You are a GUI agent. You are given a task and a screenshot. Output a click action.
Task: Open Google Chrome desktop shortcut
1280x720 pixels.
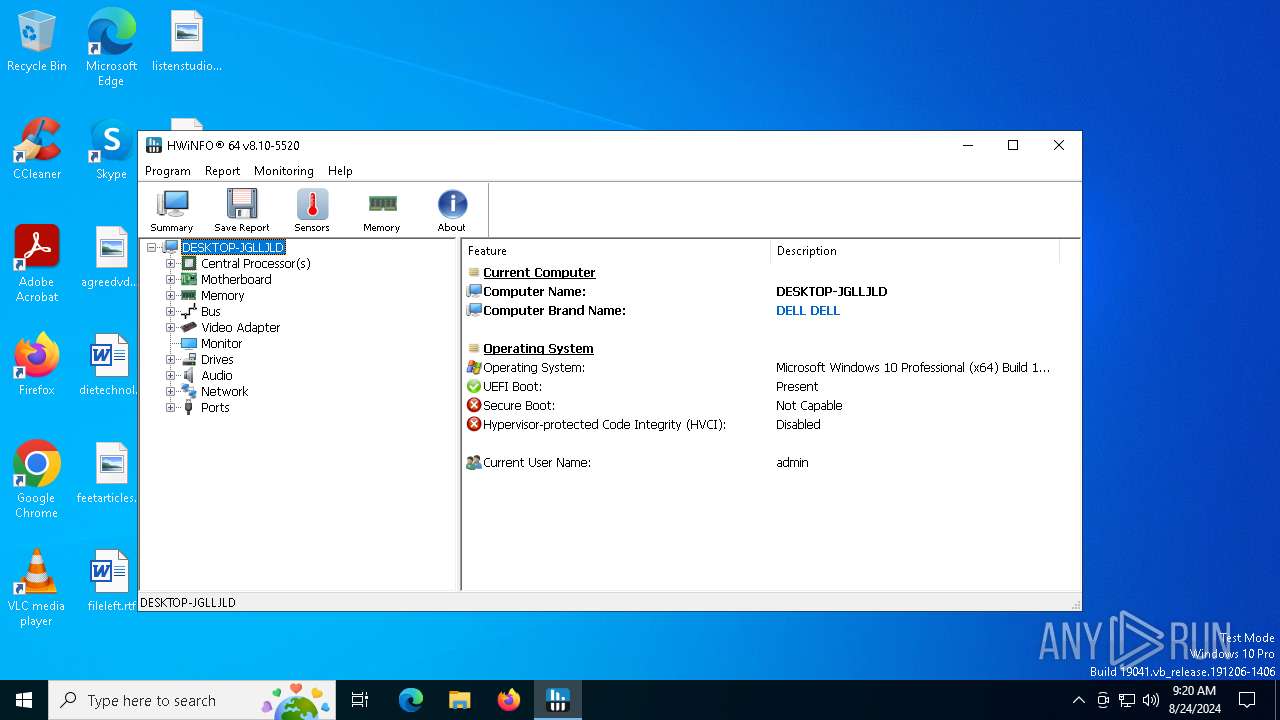point(37,480)
